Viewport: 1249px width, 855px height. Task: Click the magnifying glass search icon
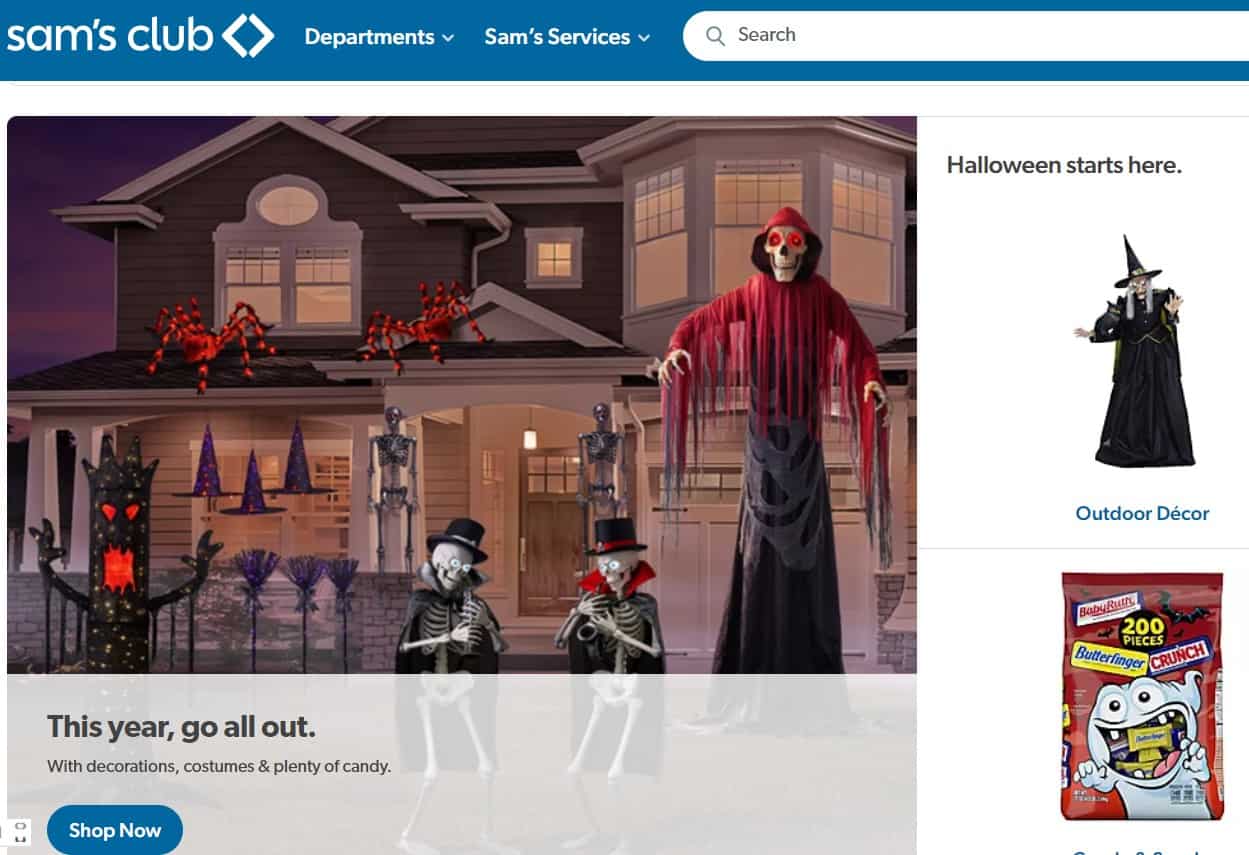pyautogui.click(x=715, y=36)
